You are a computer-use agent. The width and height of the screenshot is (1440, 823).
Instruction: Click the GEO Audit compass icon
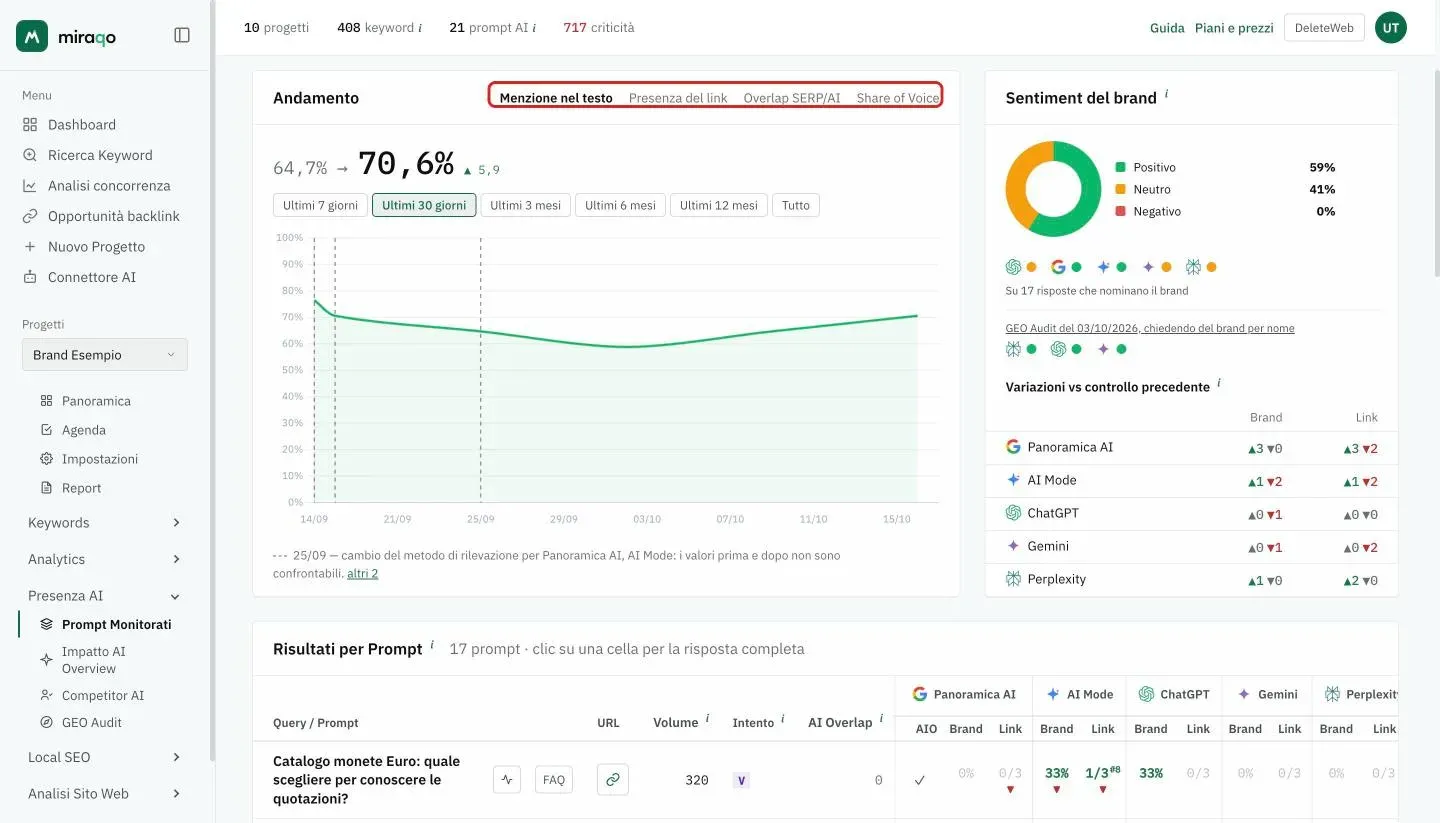[46, 722]
